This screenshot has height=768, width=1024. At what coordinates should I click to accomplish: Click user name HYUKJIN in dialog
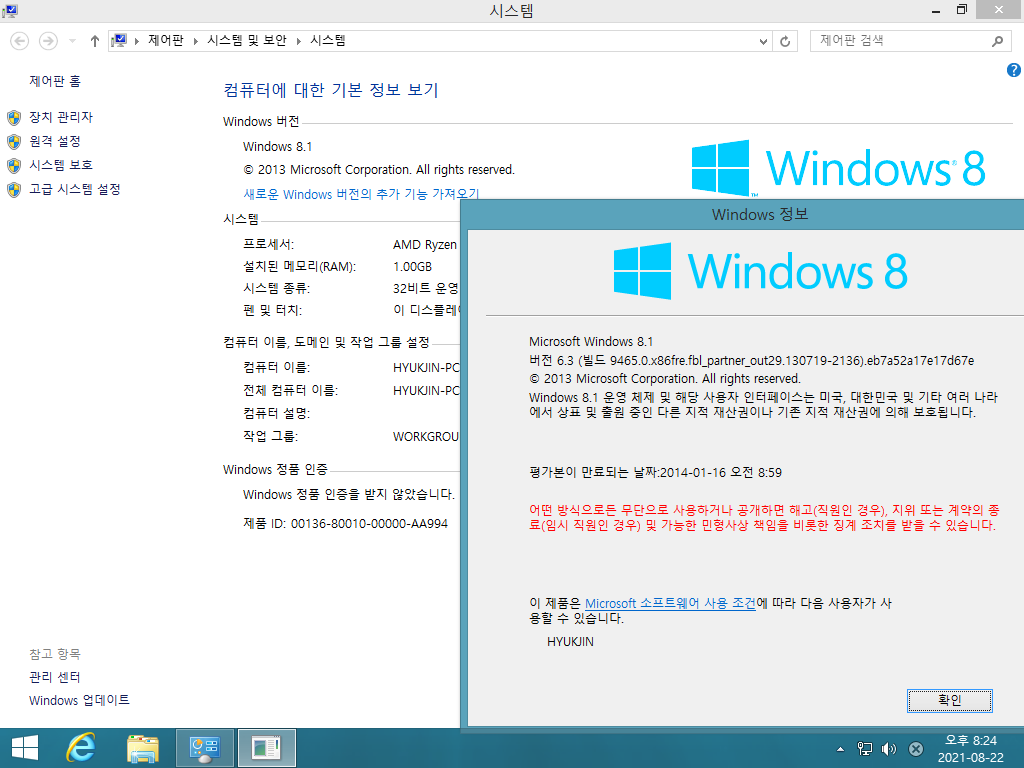pyautogui.click(x=570, y=642)
